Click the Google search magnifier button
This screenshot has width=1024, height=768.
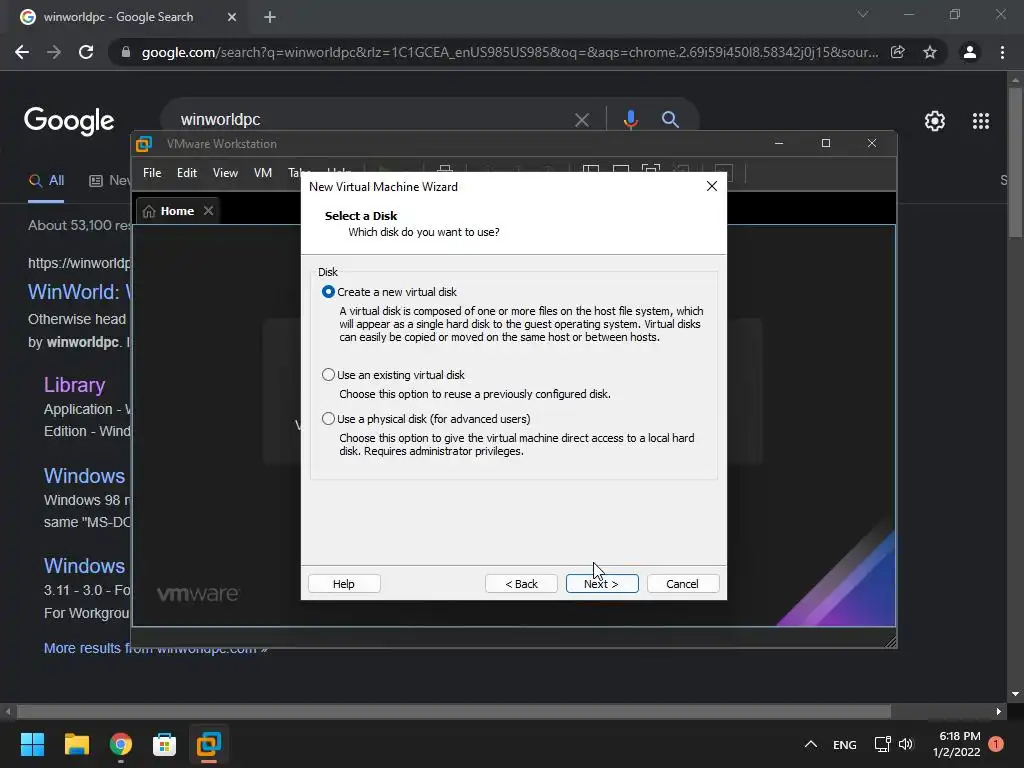(670, 120)
